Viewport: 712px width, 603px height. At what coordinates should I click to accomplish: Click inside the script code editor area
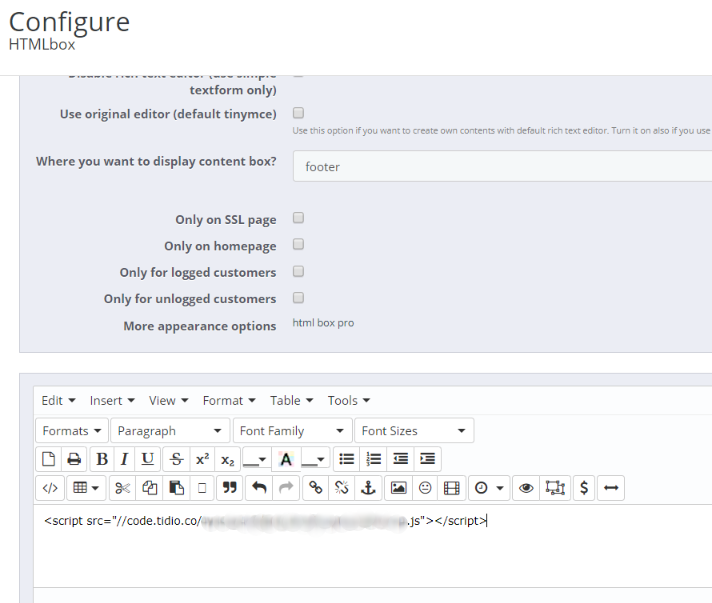[372, 546]
